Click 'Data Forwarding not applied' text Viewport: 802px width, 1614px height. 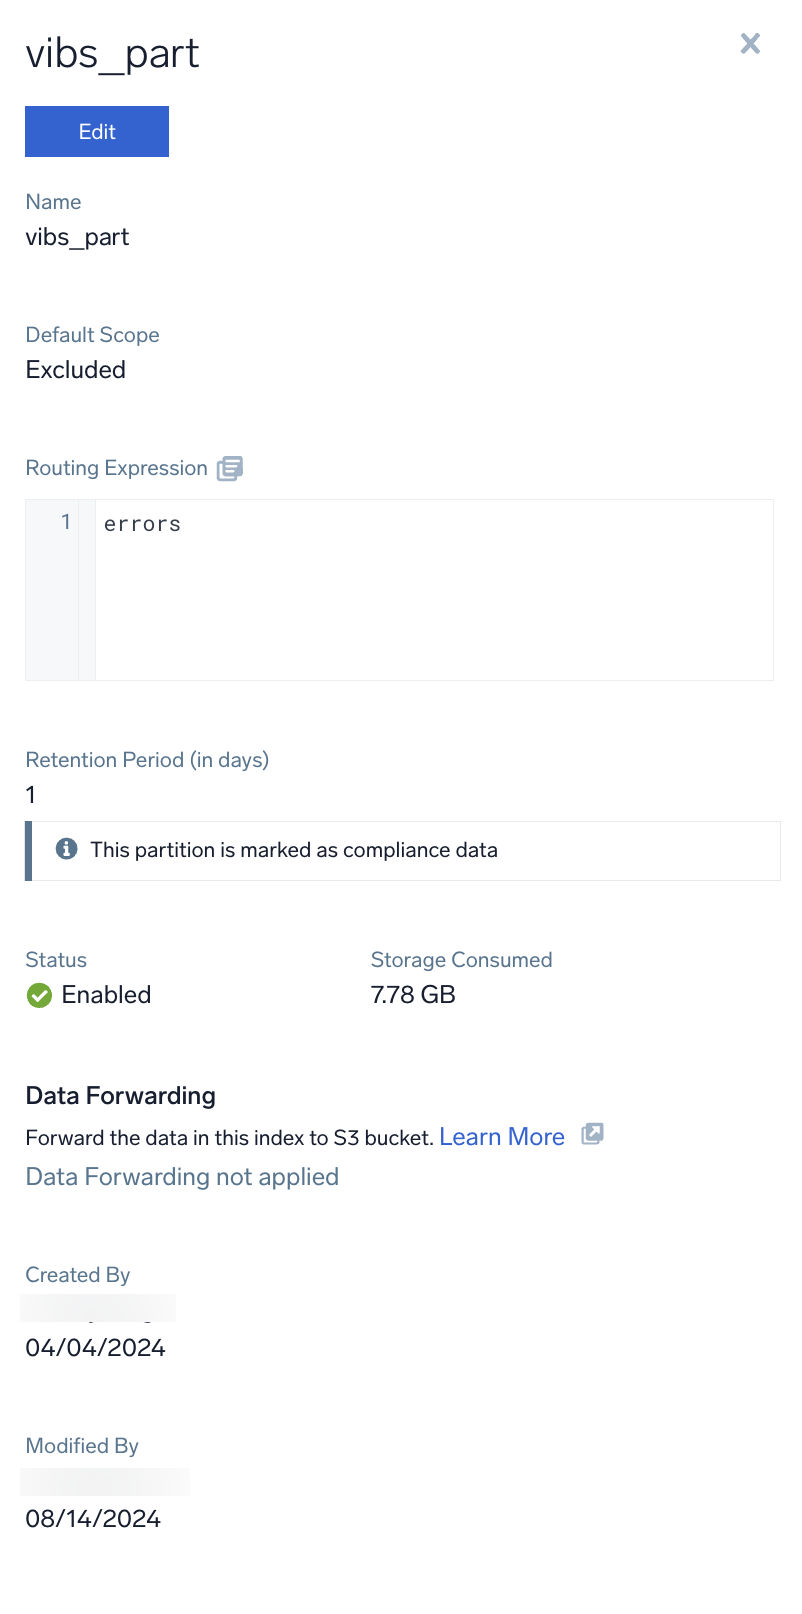182,1177
